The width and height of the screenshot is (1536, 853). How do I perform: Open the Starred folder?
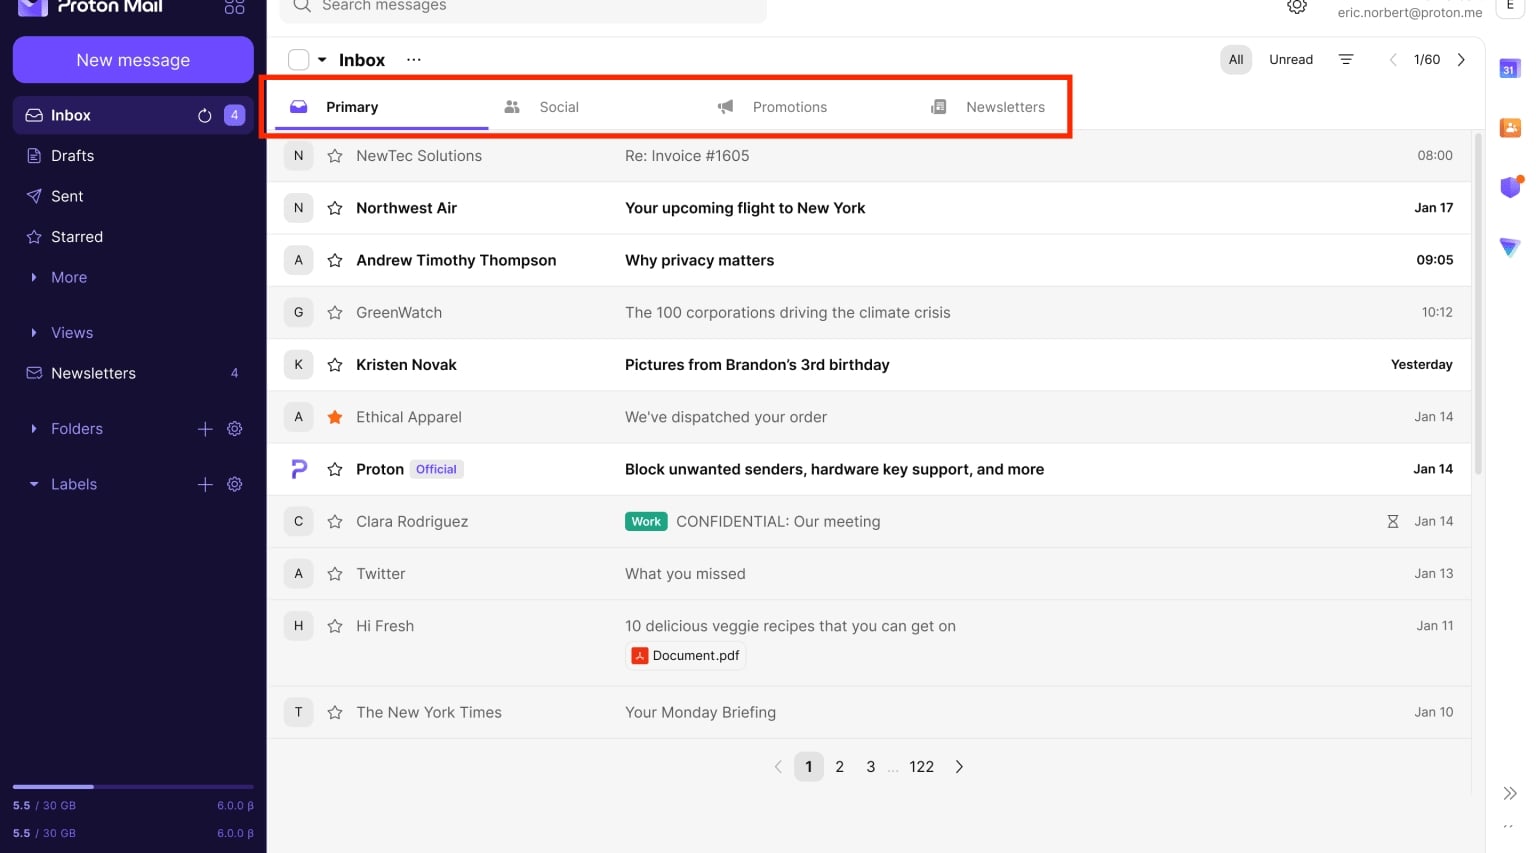pyautogui.click(x=133, y=237)
